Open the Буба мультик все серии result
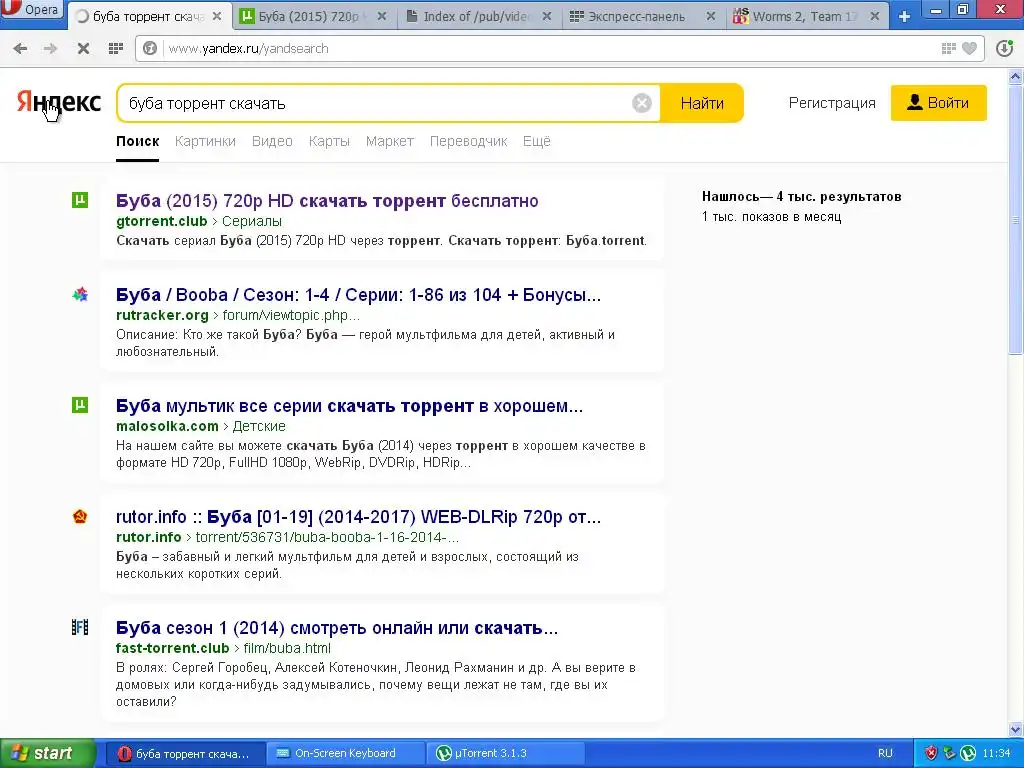 click(x=349, y=406)
